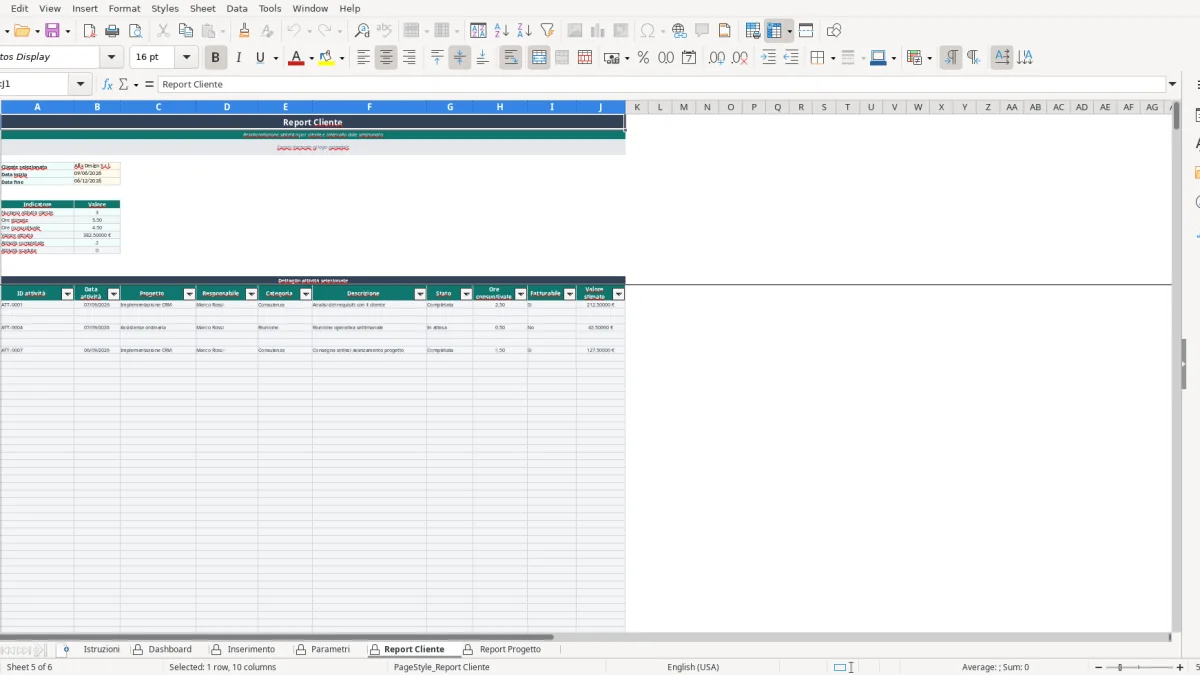The image size is (1200, 675).
Task: Decrease indent
Action: (791, 58)
